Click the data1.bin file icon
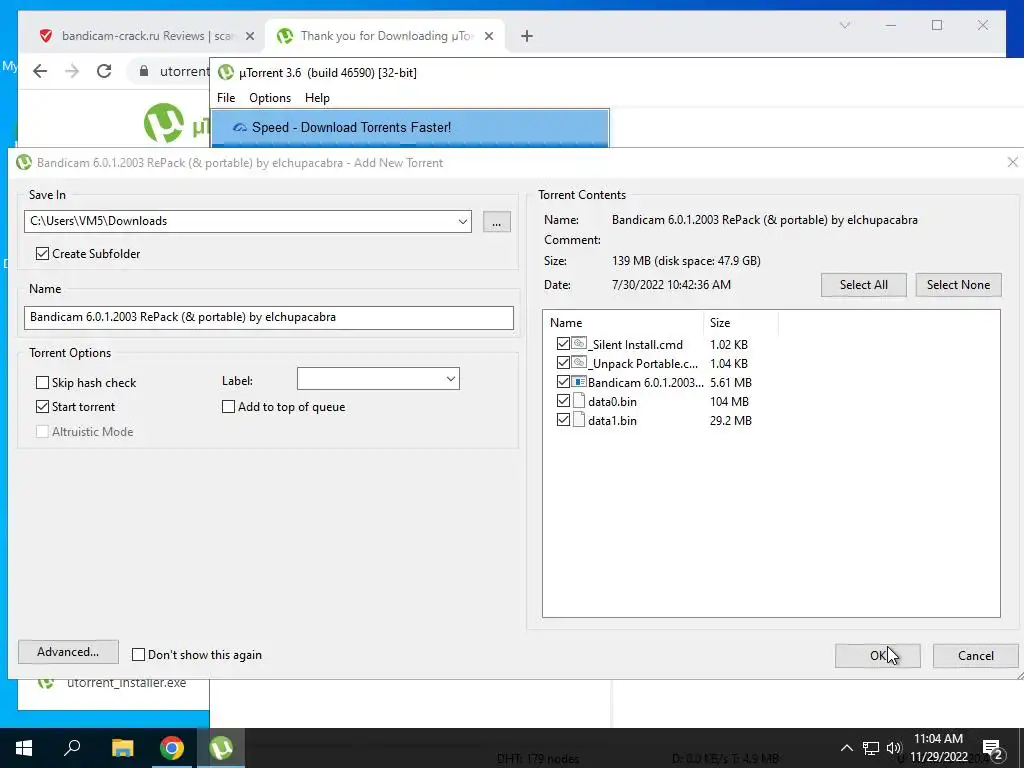This screenshot has height=768, width=1024. tap(579, 420)
